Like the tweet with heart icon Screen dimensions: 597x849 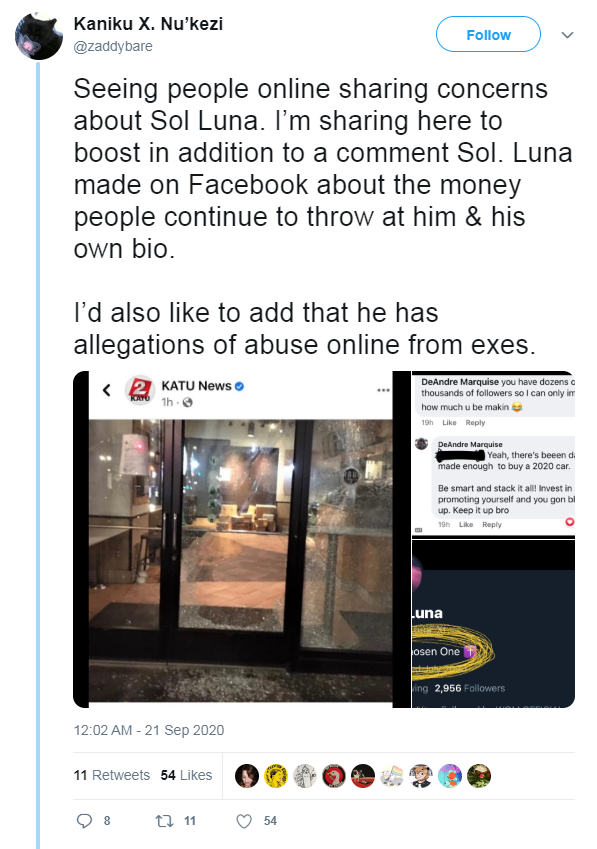[244, 821]
